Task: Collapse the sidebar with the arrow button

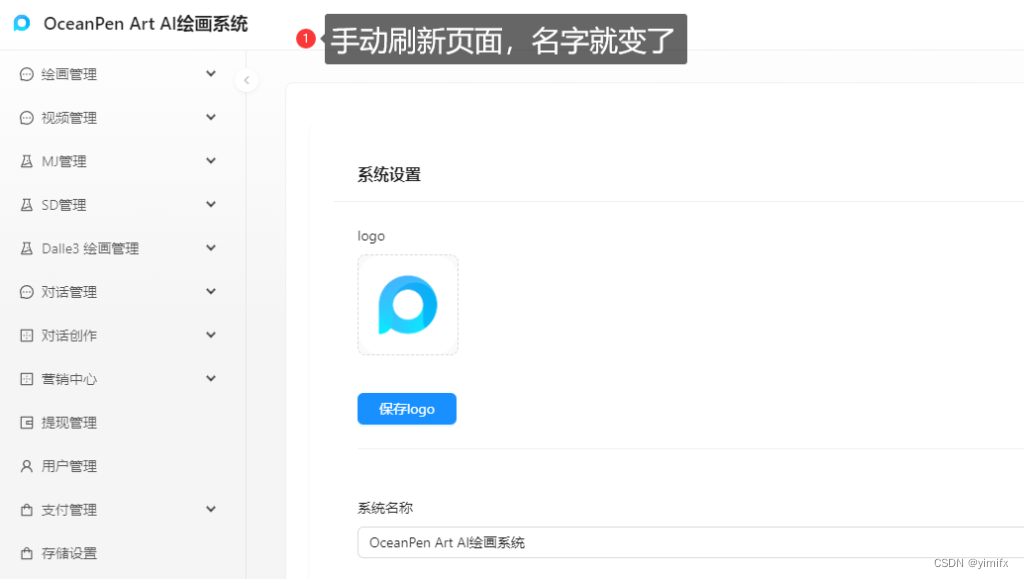Action: 246,80
